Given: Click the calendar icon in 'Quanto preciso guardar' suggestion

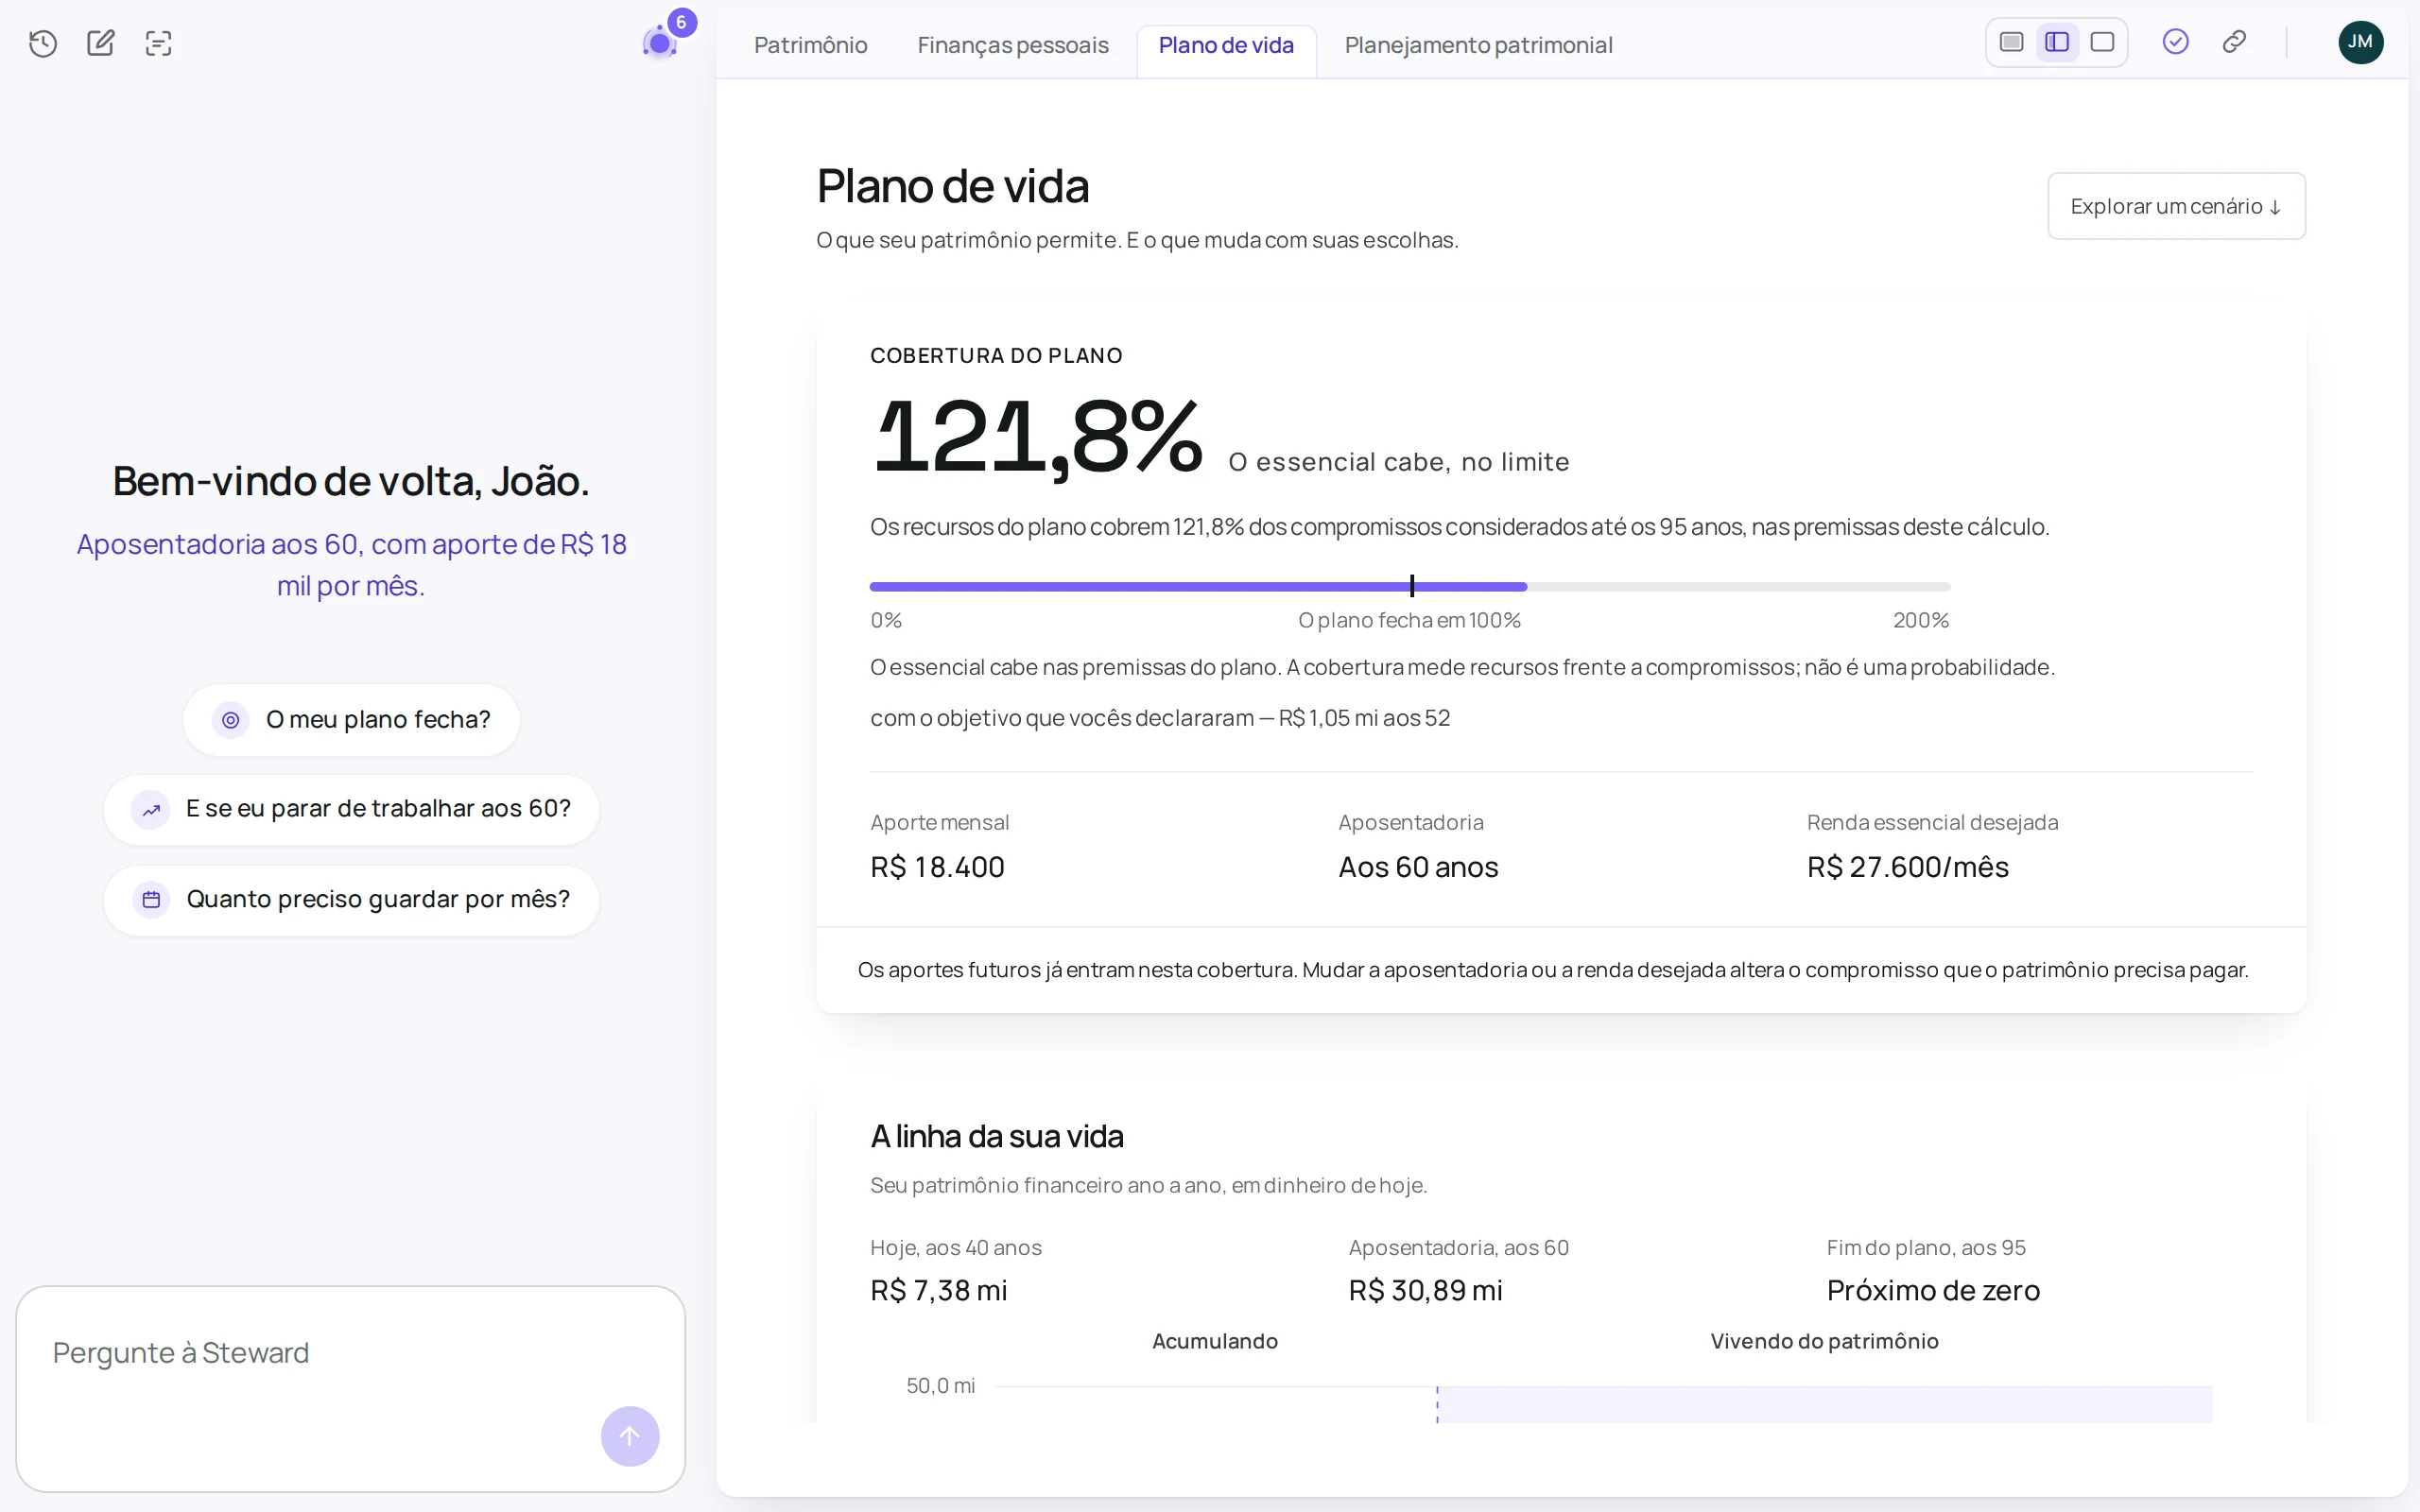Looking at the screenshot, I should click(151, 900).
